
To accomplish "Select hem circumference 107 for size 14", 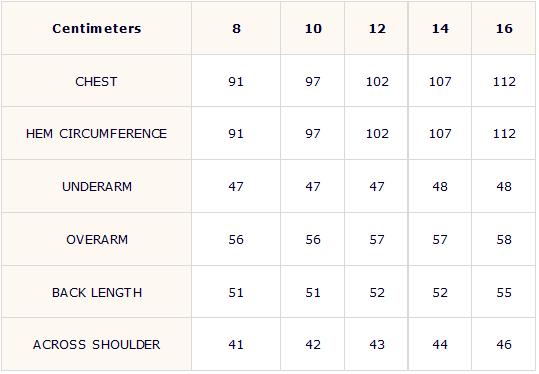I will pyautogui.click(x=440, y=134).
